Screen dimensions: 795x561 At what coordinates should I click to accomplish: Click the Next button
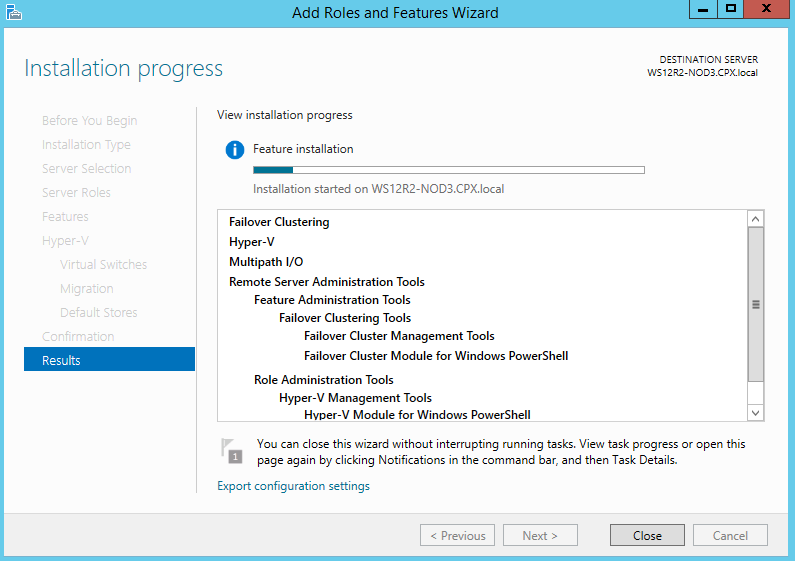click(540, 536)
